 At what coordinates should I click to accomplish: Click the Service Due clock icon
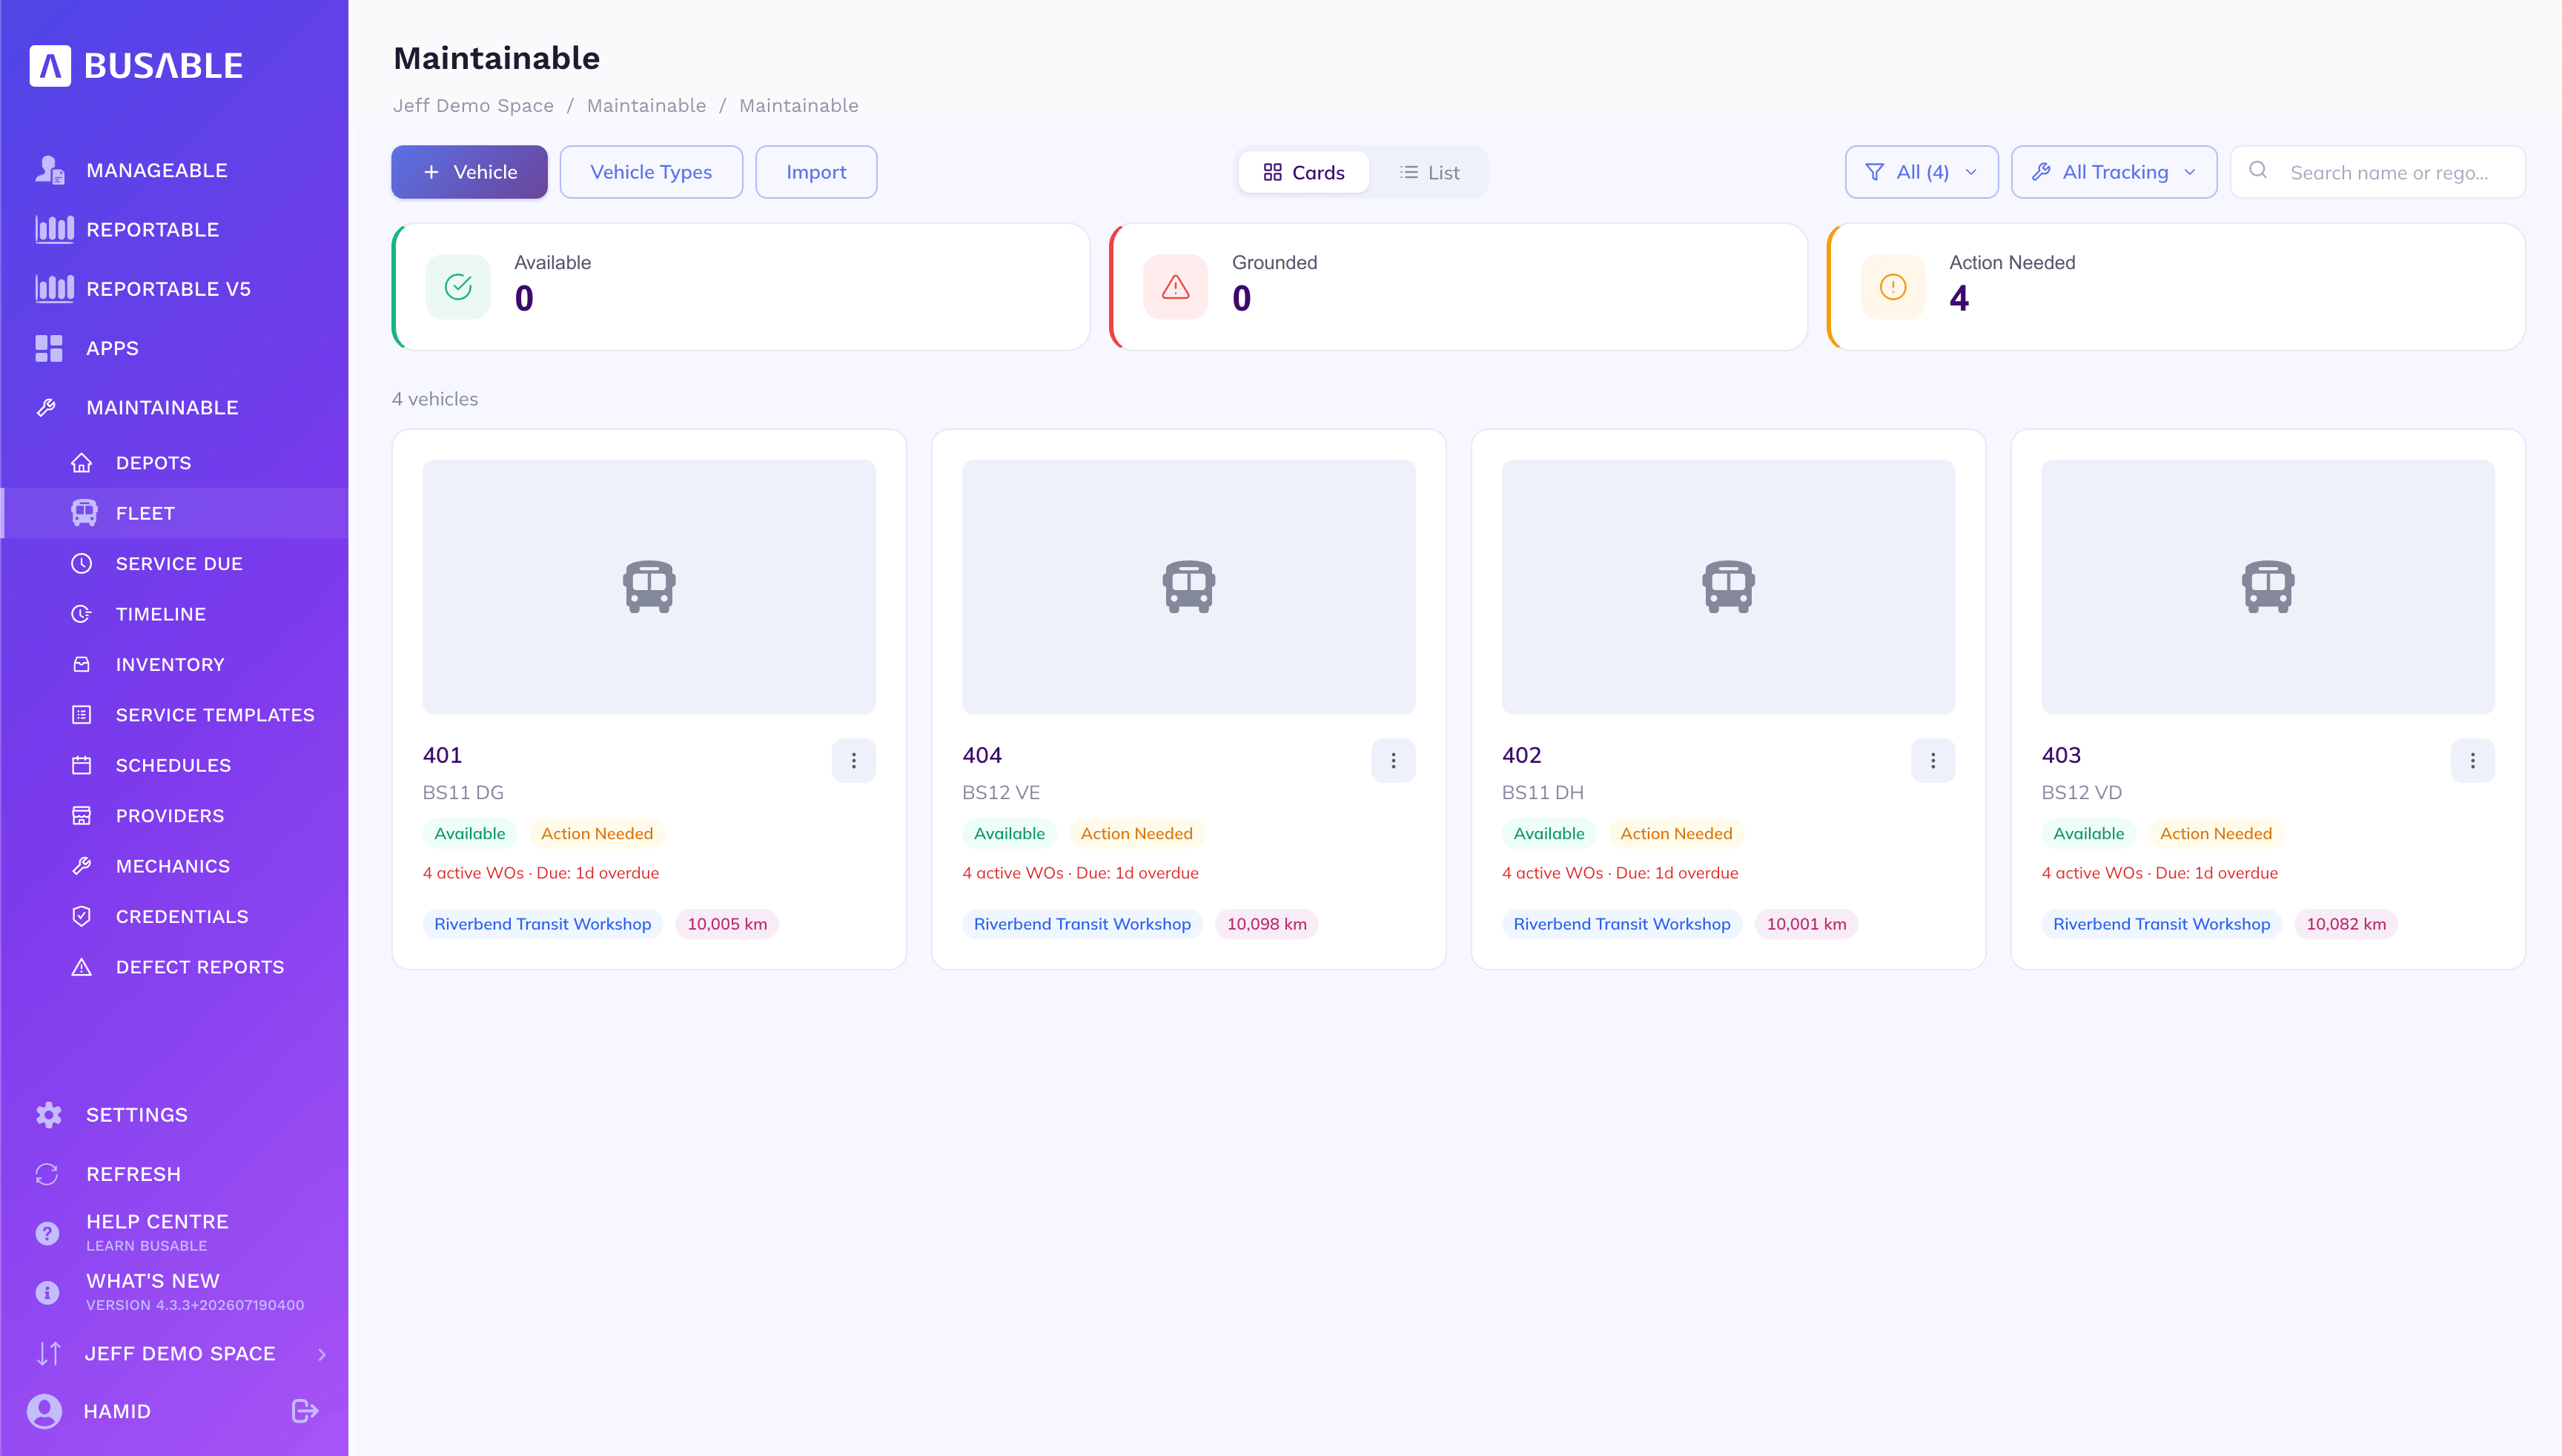(x=82, y=563)
